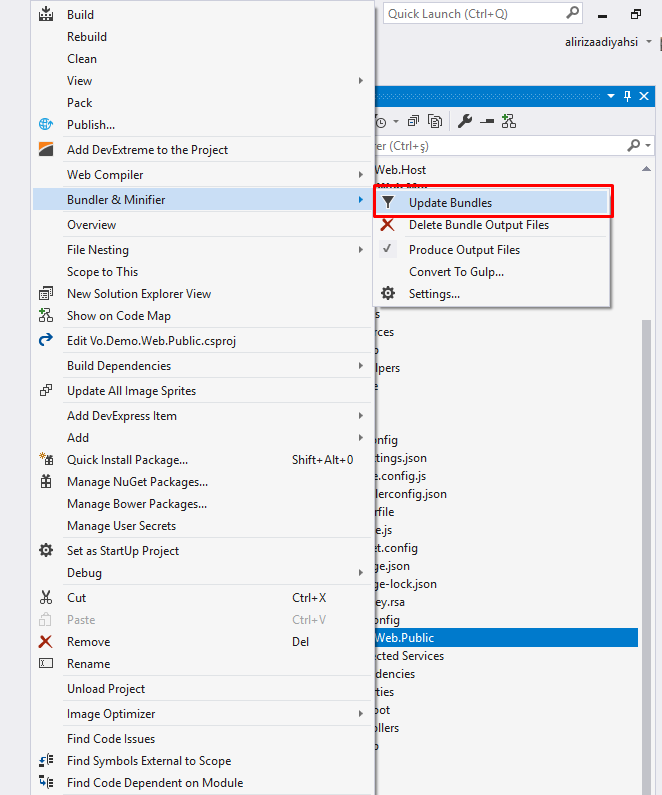
Task: Choose Find Code Issues
Action: [111, 739]
